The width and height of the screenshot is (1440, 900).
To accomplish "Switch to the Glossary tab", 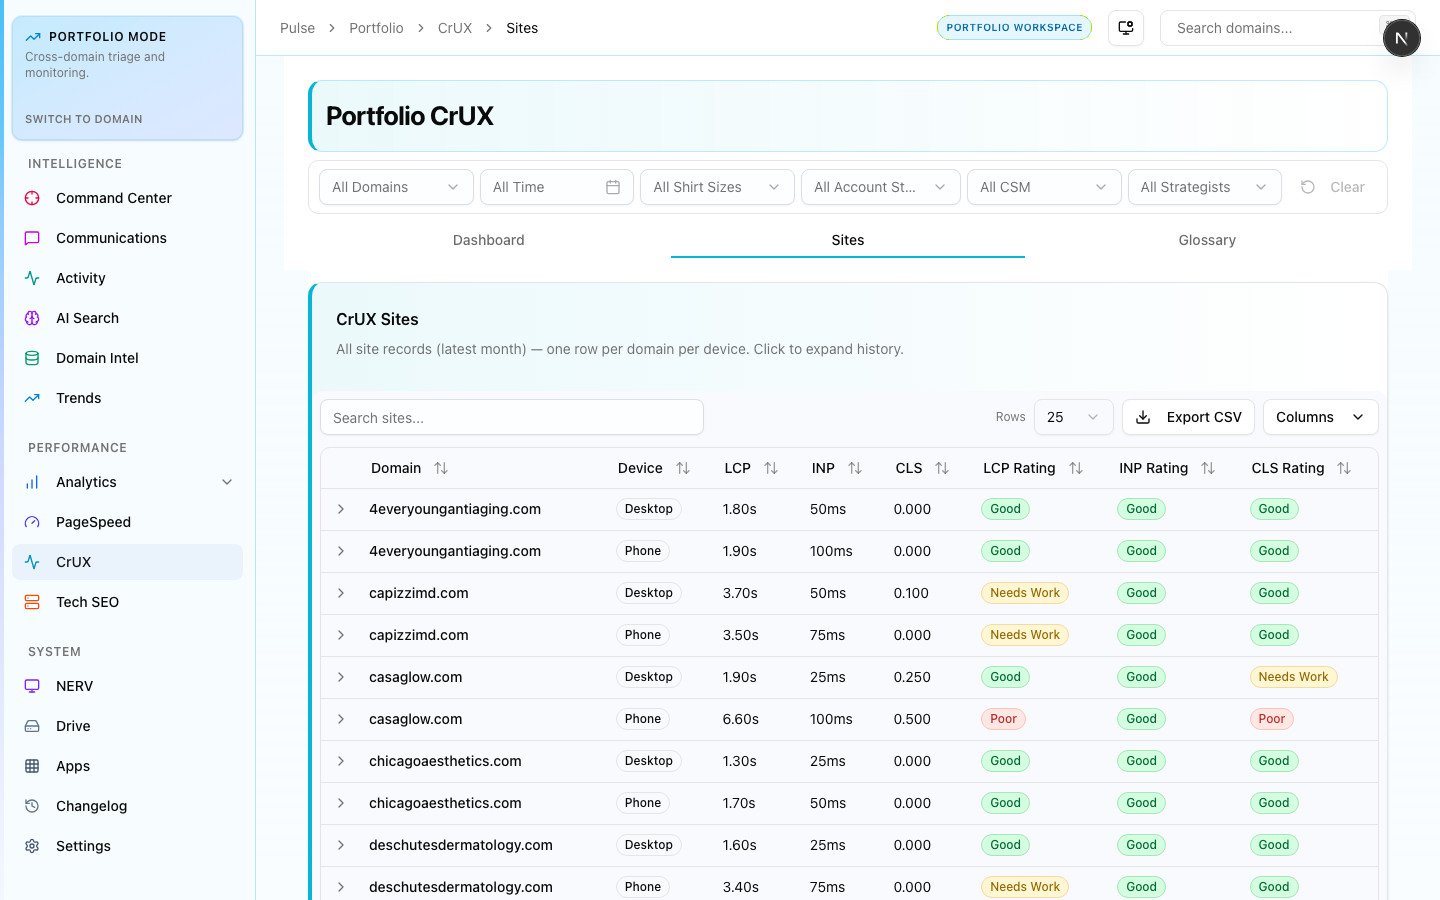I will [1206, 240].
